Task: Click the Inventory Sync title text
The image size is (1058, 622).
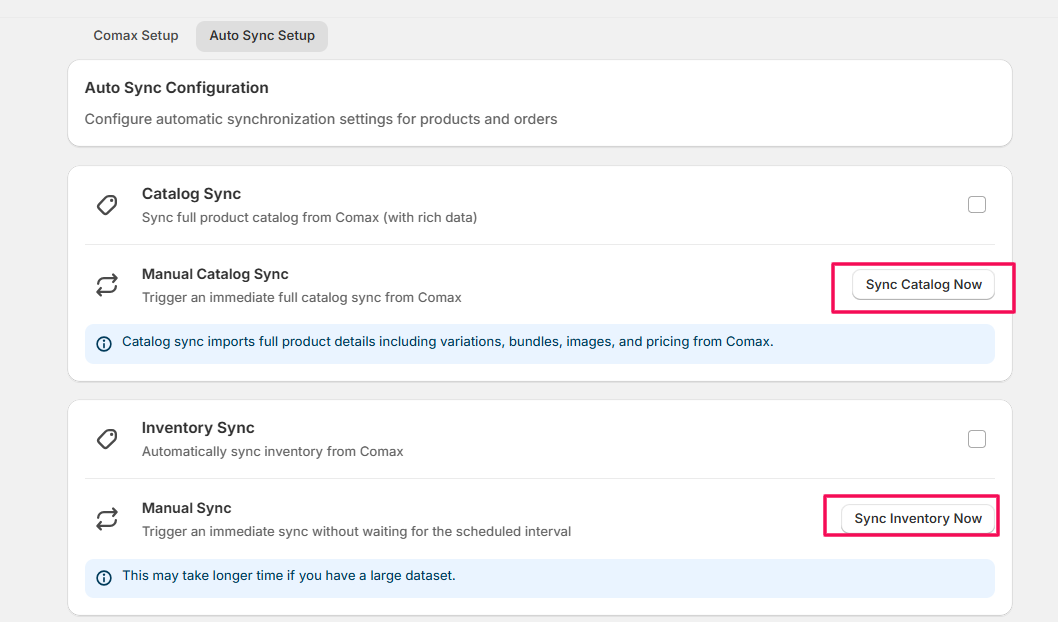Action: click(198, 428)
